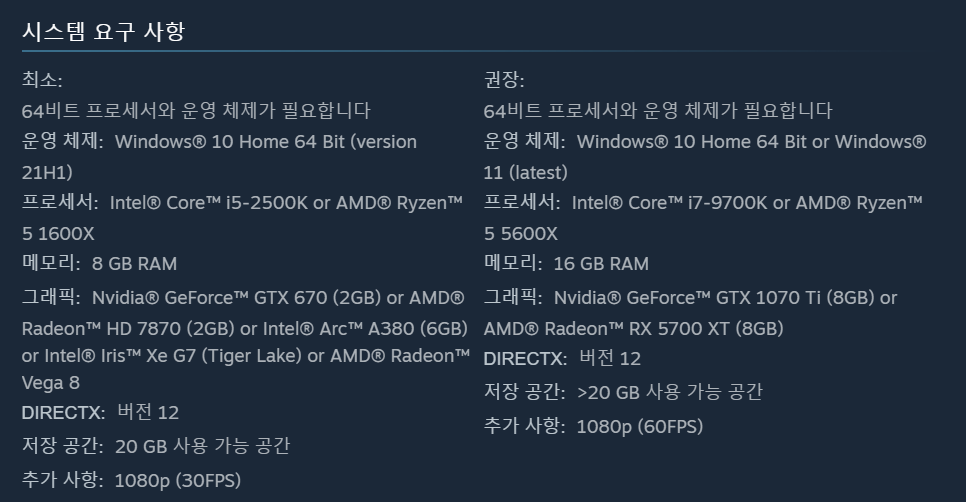Click the '8 GB RAM' memory value
Viewport: 966px width, 502px height.
pos(134,264)
